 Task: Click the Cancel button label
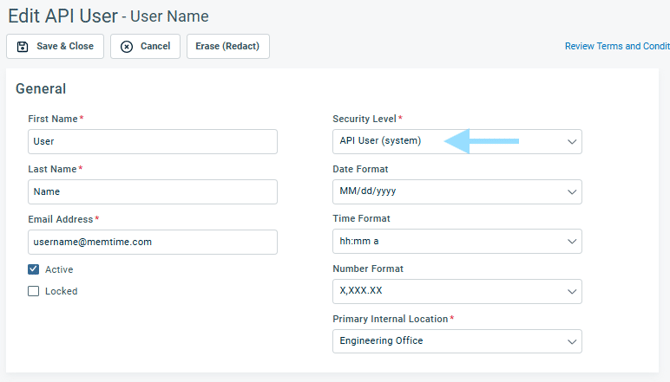156,46
